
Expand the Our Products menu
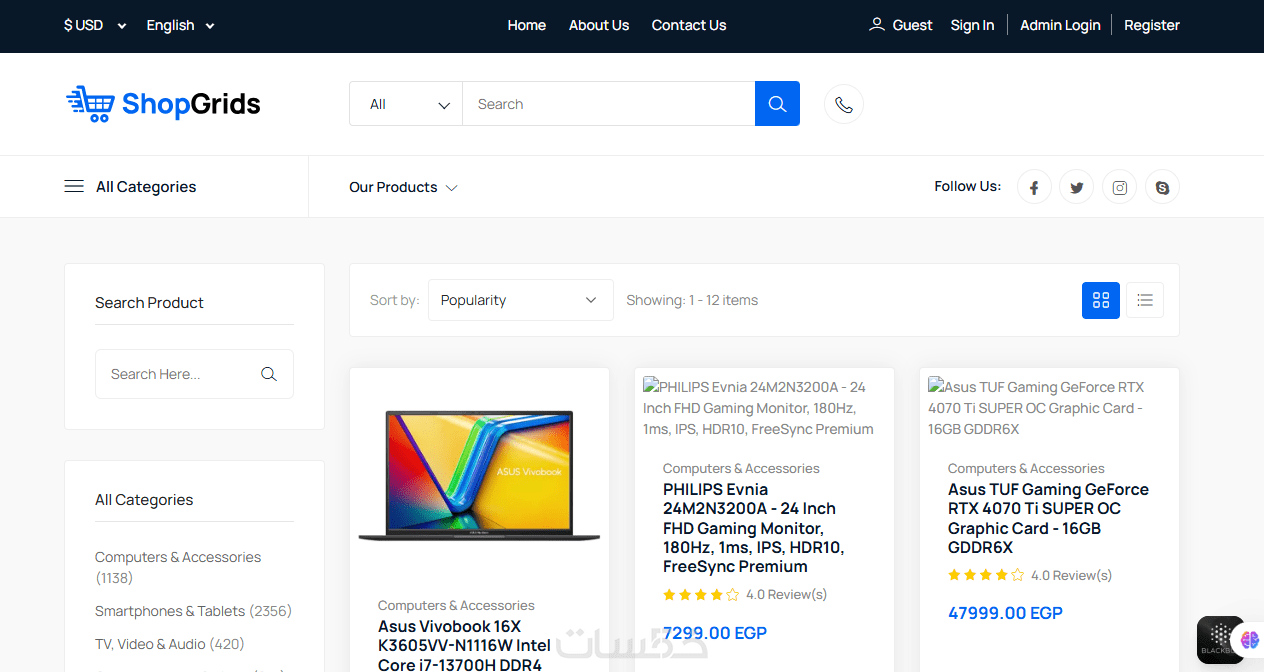pyautogui.click(x=403, y=187)
